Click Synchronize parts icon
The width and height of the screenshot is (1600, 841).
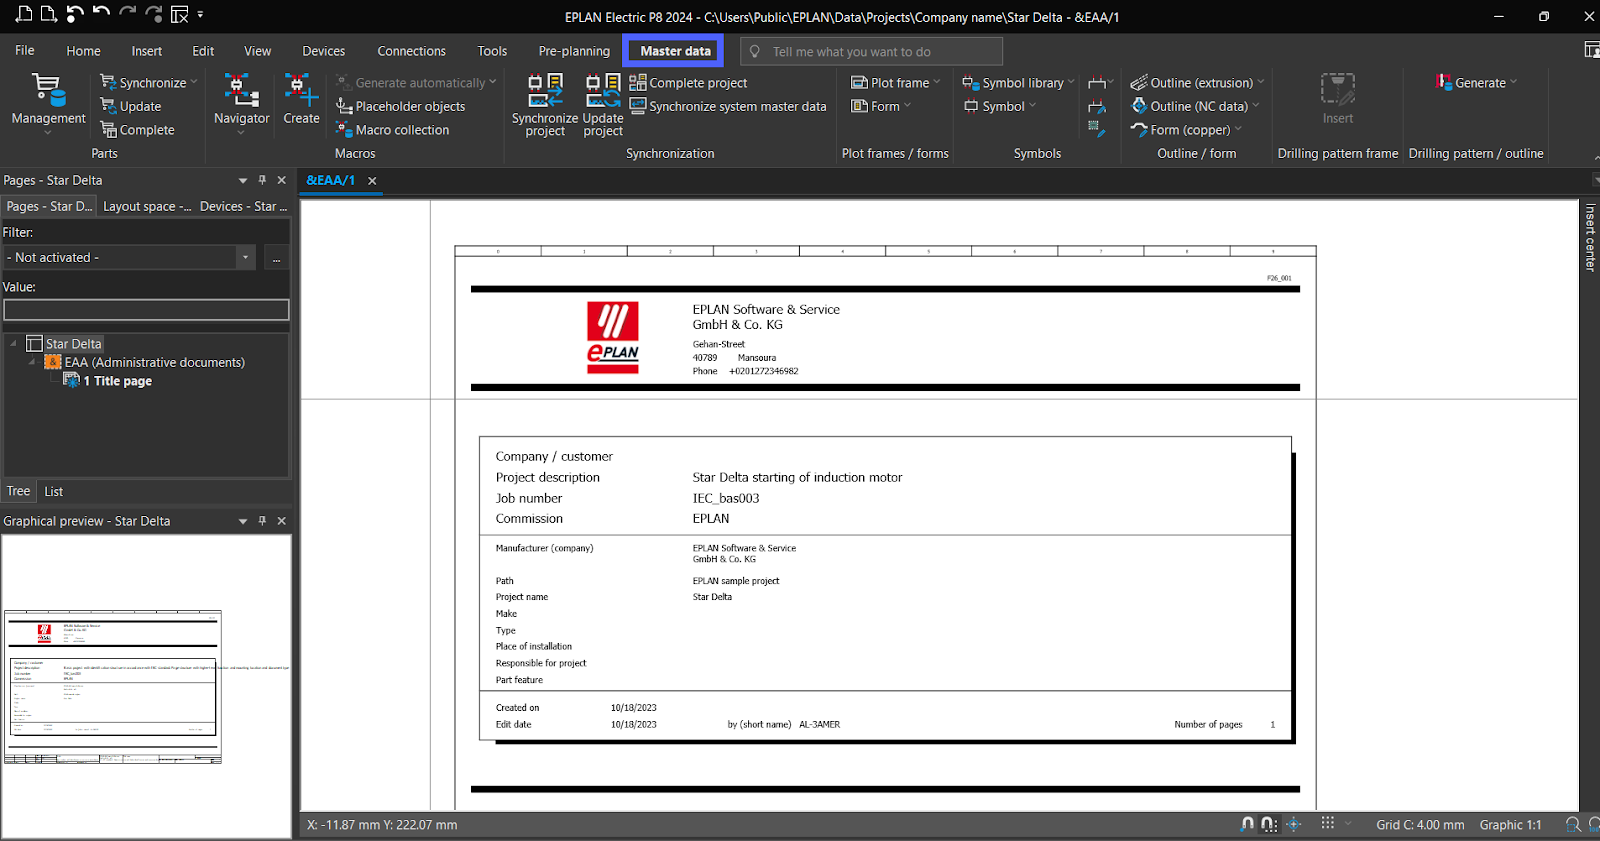tap(108, 83)
